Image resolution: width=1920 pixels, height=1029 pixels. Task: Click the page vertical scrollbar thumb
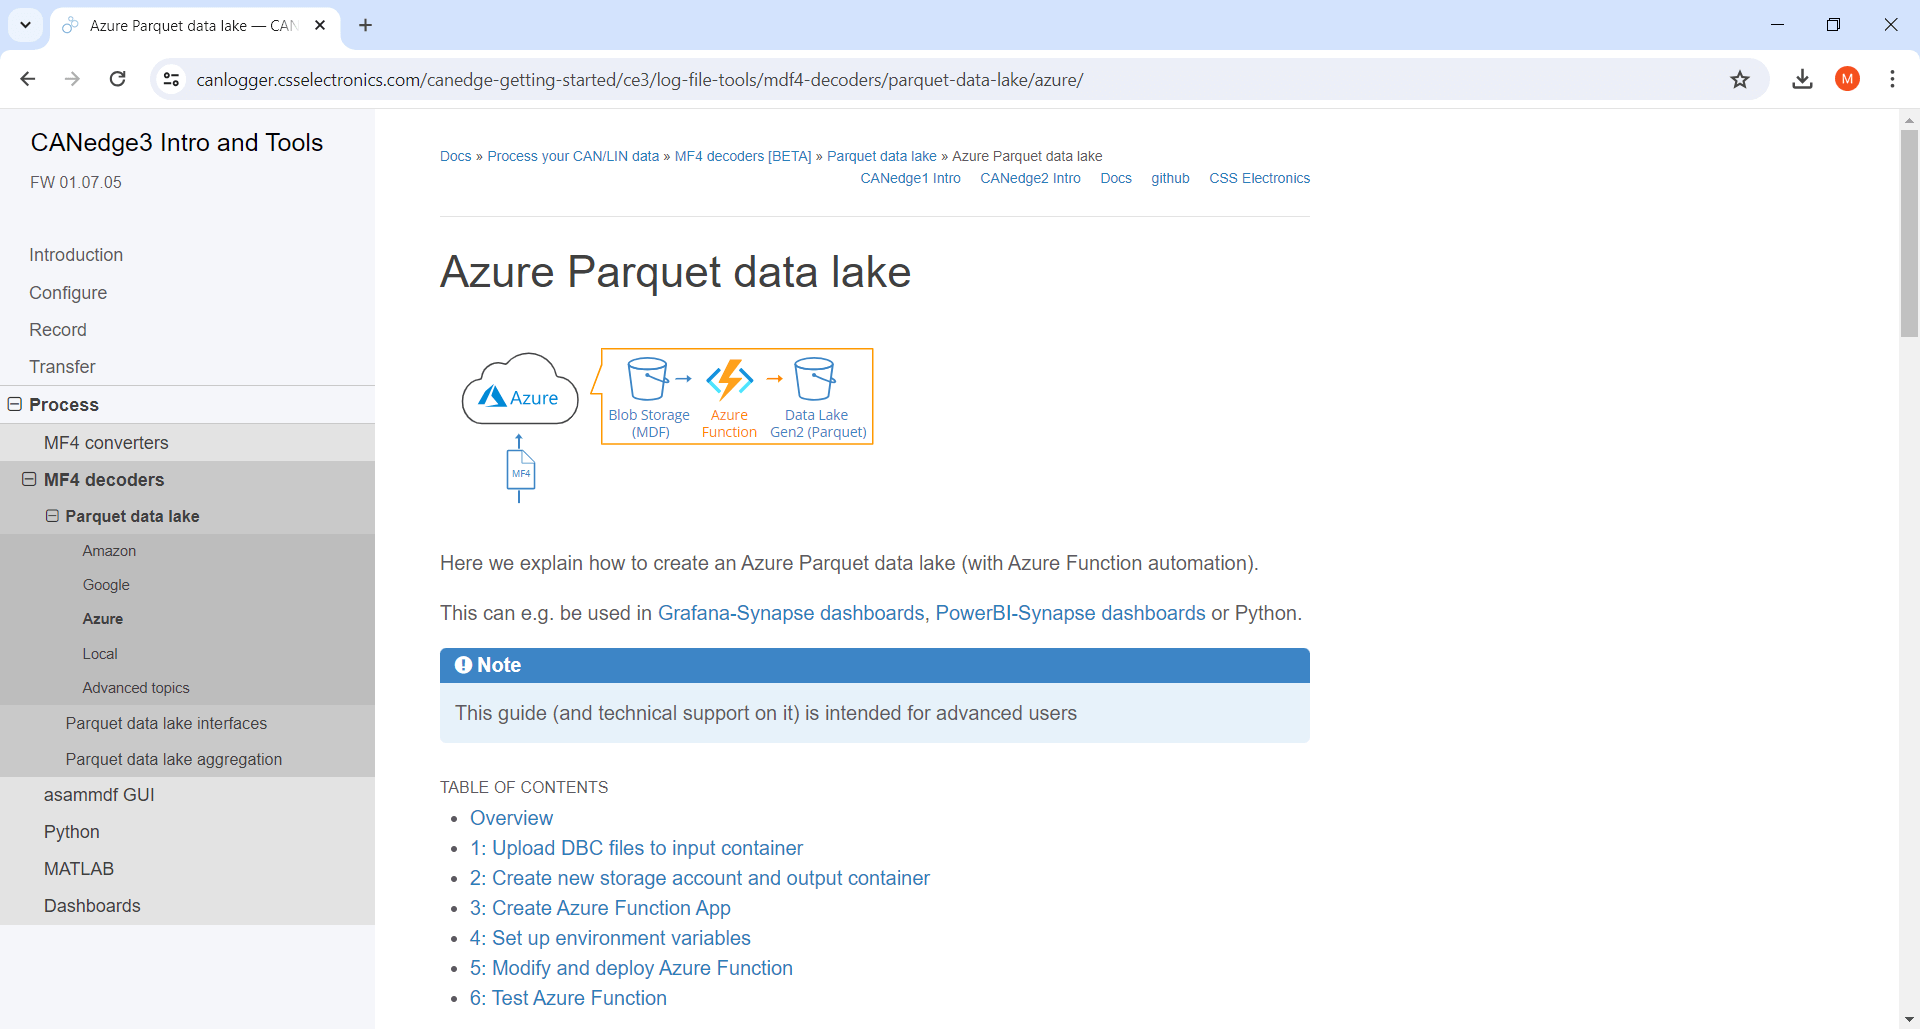pyautogui.click(x=1909, y=233)
